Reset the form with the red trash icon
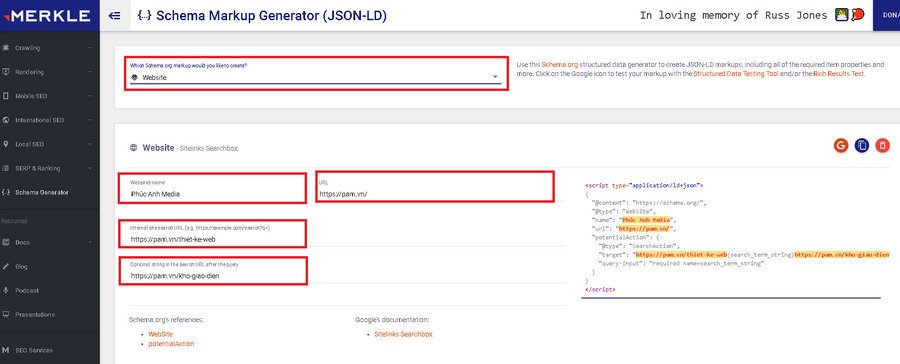 (x=882, y=146)
